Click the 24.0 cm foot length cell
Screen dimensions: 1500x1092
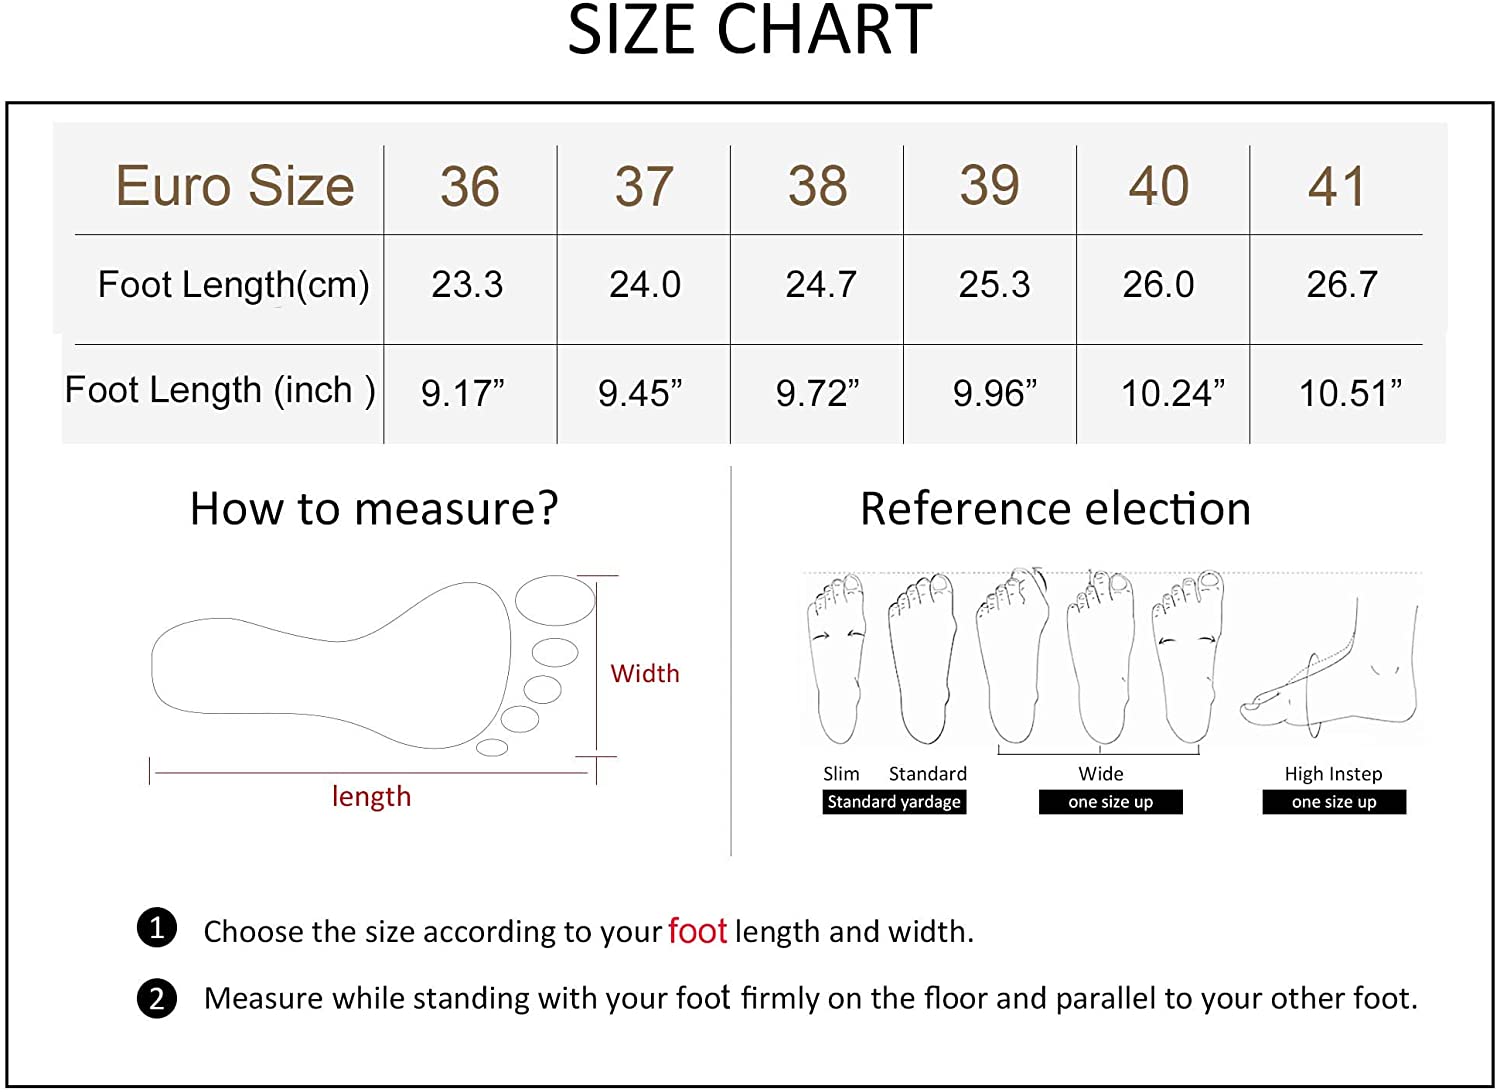point(645,285)
